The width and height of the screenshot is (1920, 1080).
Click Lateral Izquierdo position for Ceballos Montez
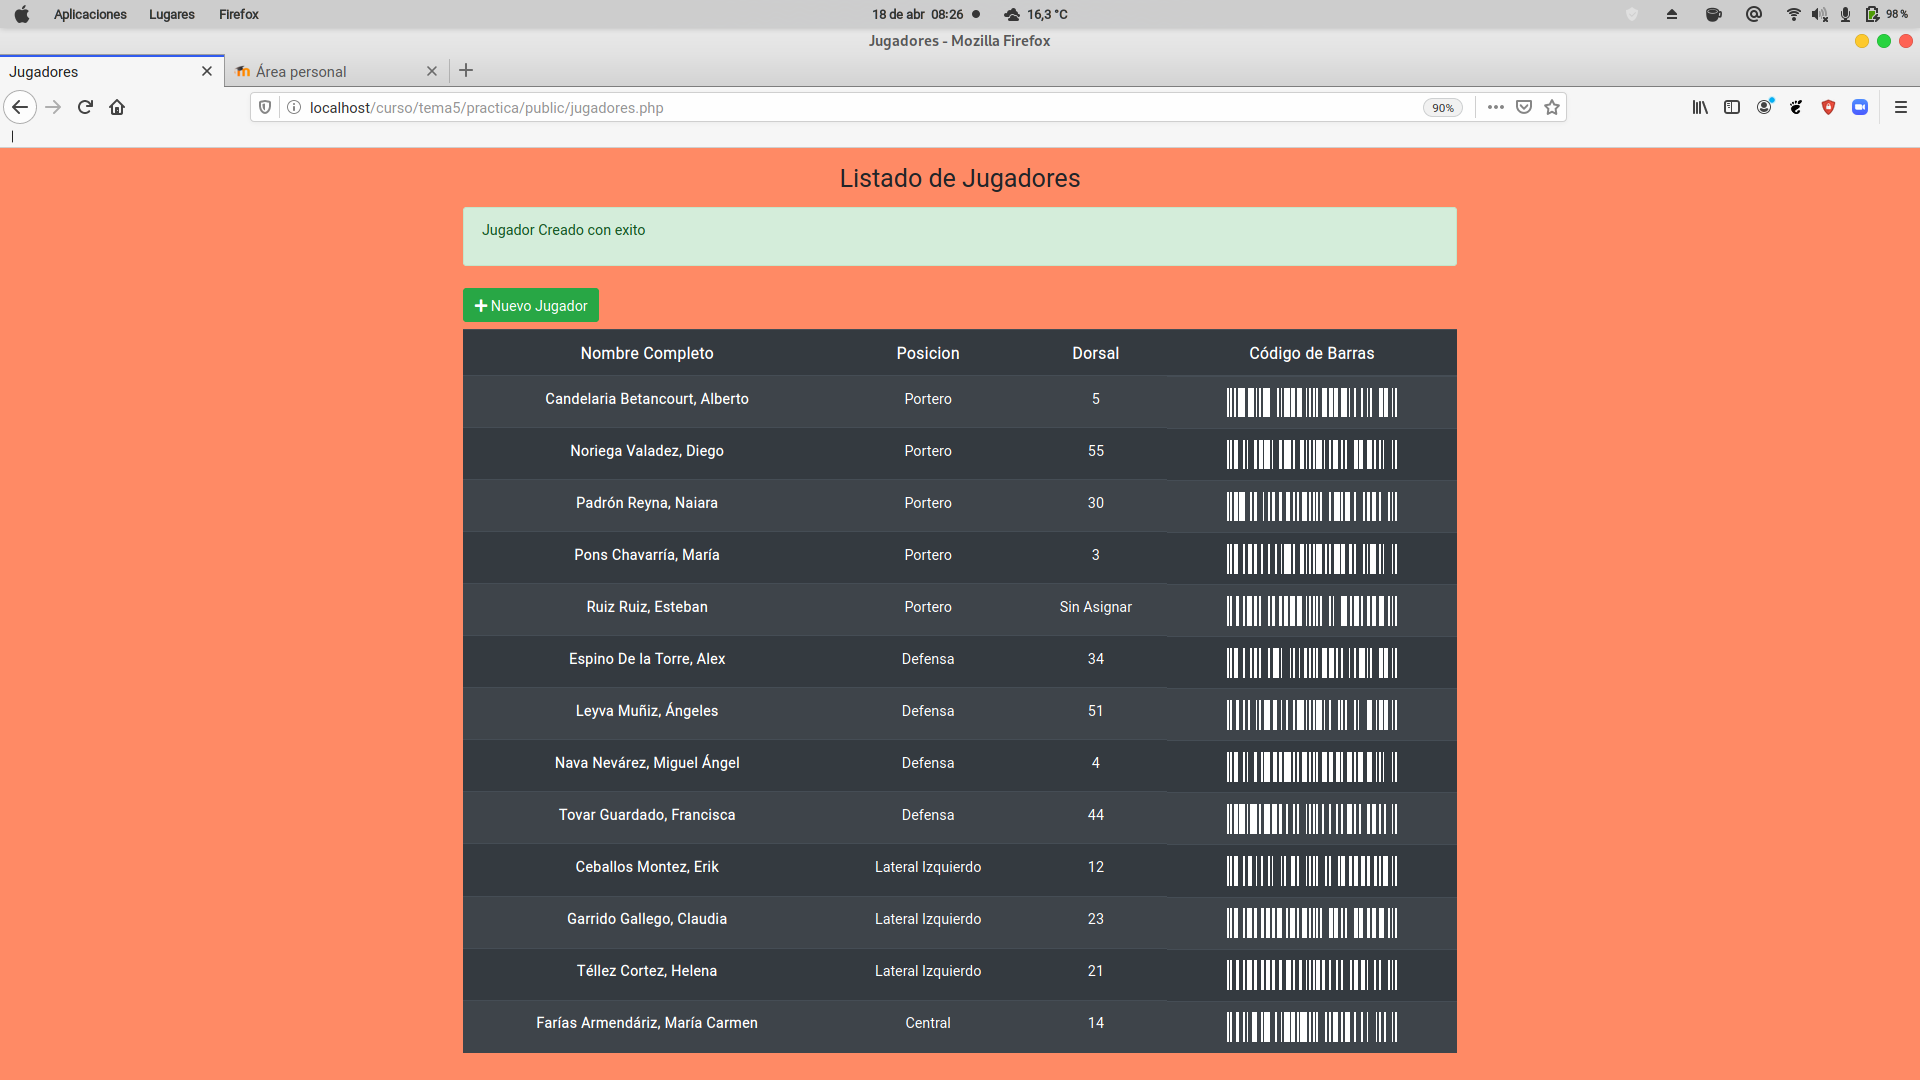928,867
